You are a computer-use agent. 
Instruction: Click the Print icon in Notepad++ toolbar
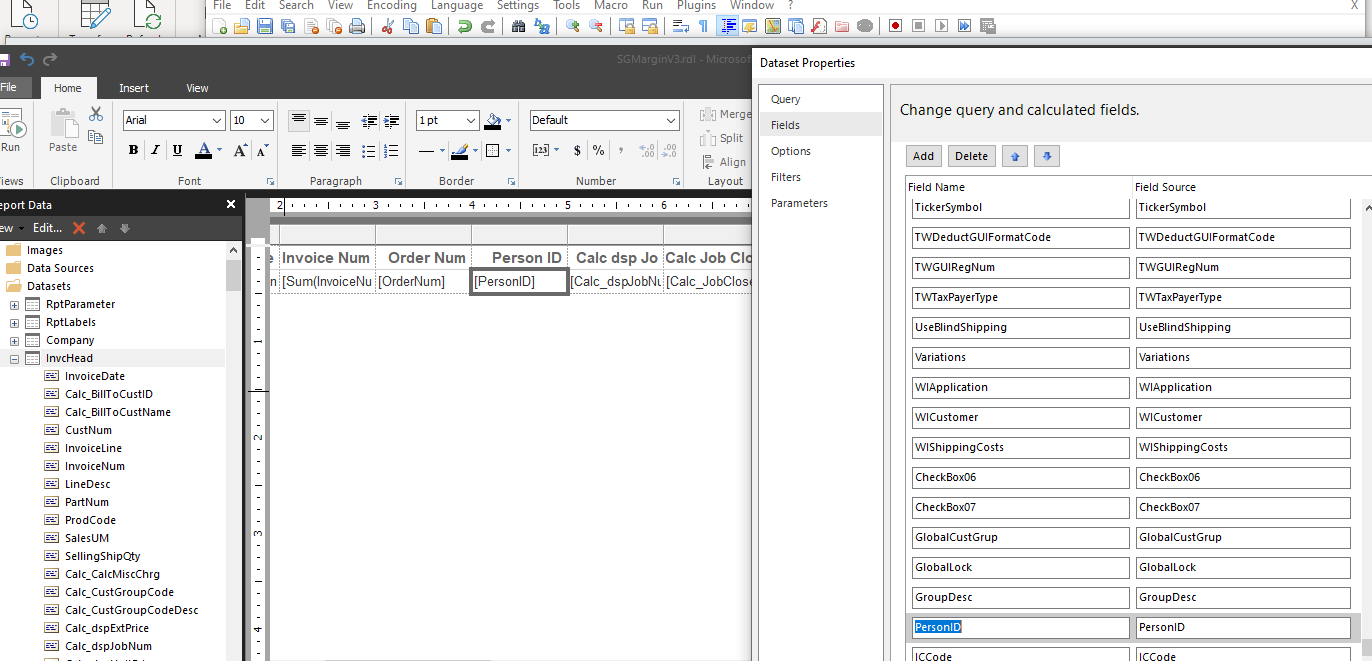pos(357,26)
